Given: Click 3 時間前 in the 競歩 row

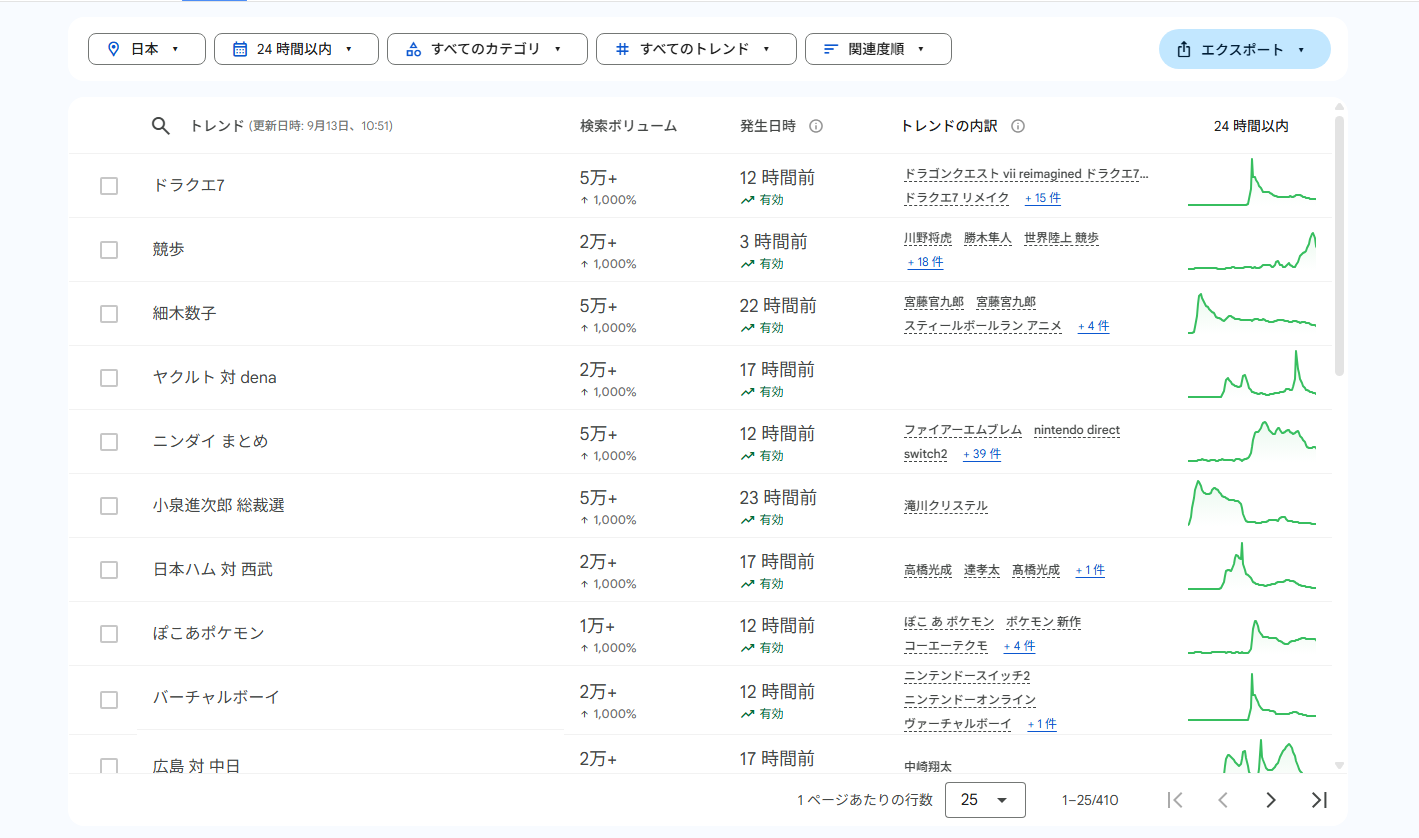Looking at the screenshot, I should pos(774,242).
